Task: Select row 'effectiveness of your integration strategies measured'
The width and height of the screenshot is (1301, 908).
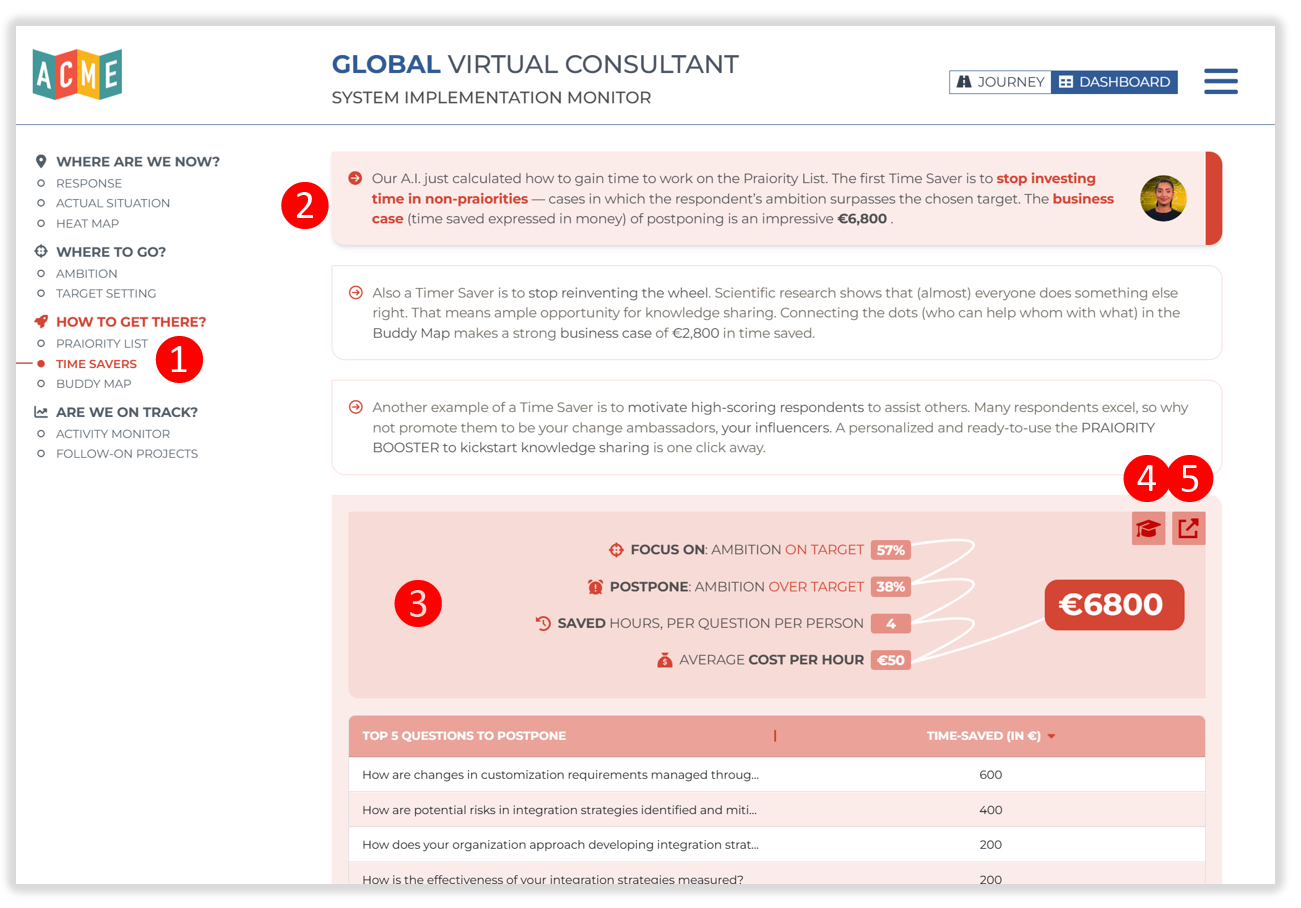Action: click(777, 875)
